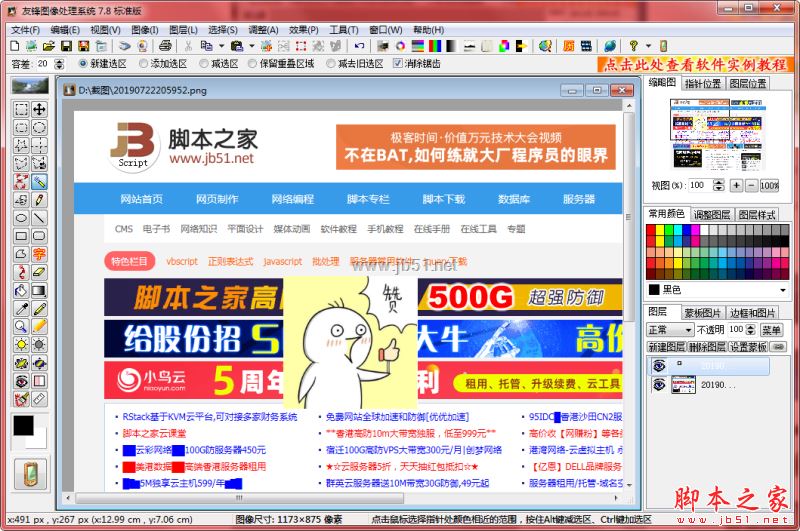Image resolution: width=800 pixels, height=531 pixels.
Task: Open the 图层(L) menu
Action: point(183,30)
